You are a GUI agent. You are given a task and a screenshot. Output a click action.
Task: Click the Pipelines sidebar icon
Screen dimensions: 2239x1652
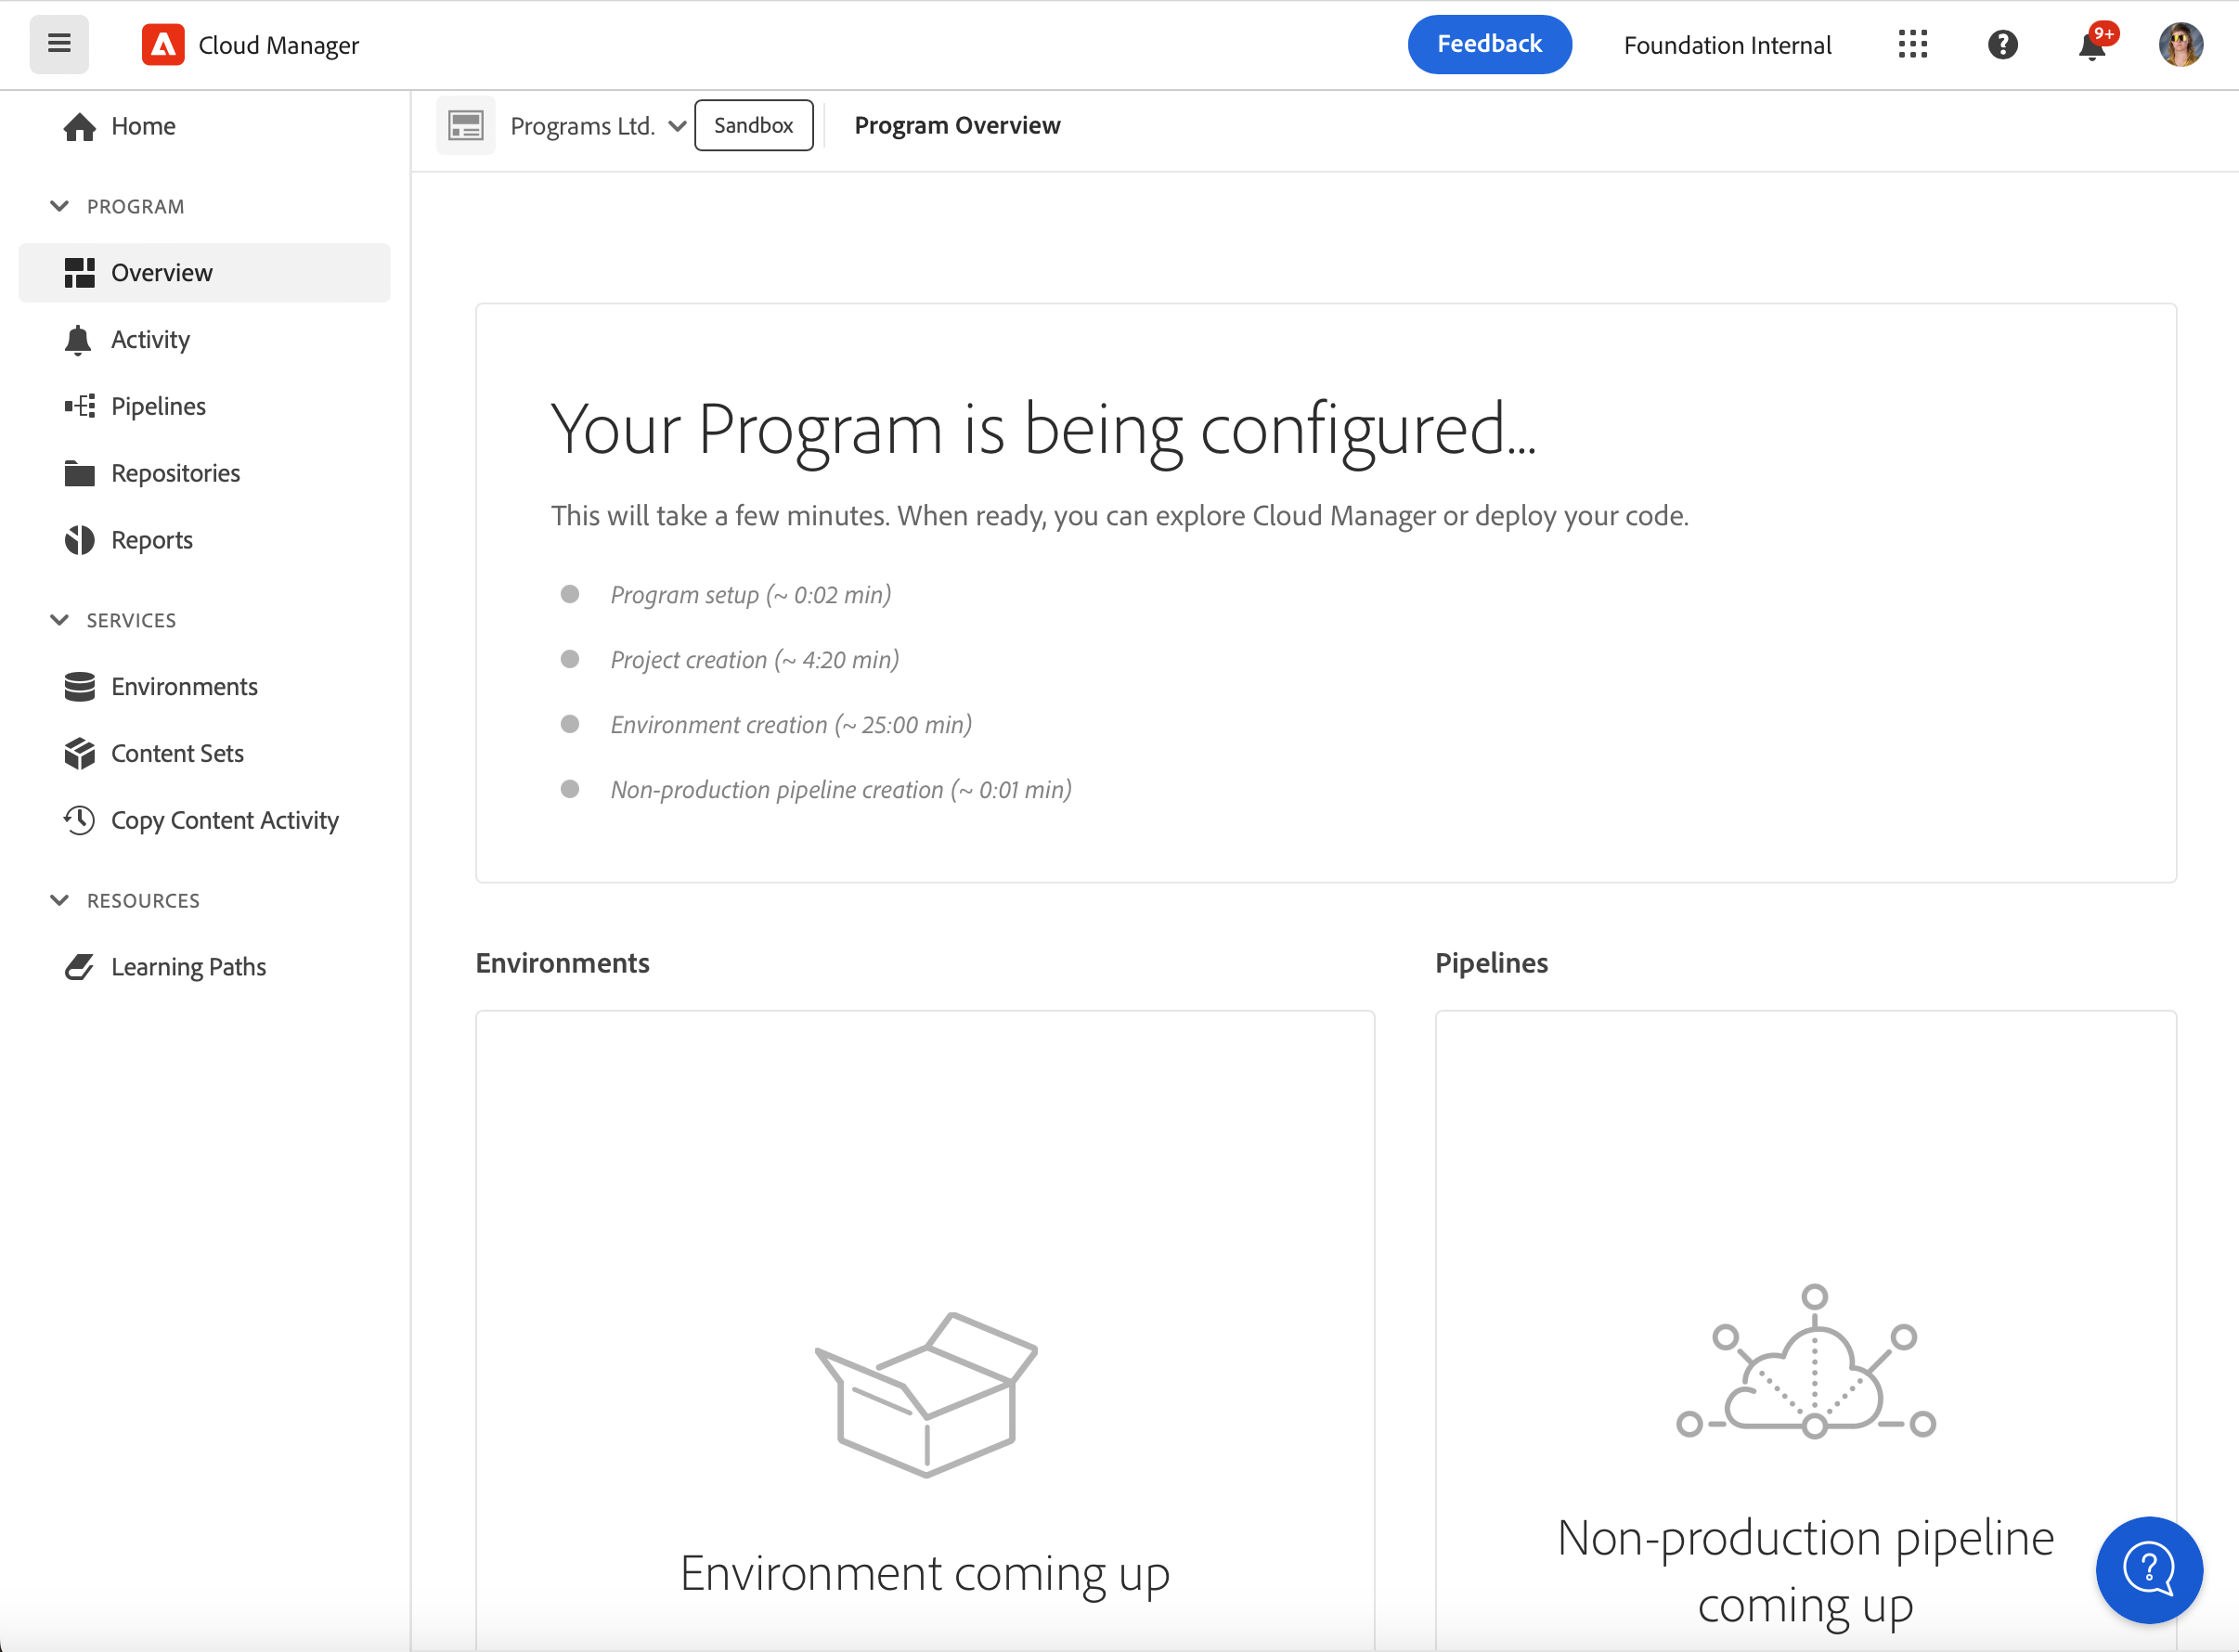(79, 406)
